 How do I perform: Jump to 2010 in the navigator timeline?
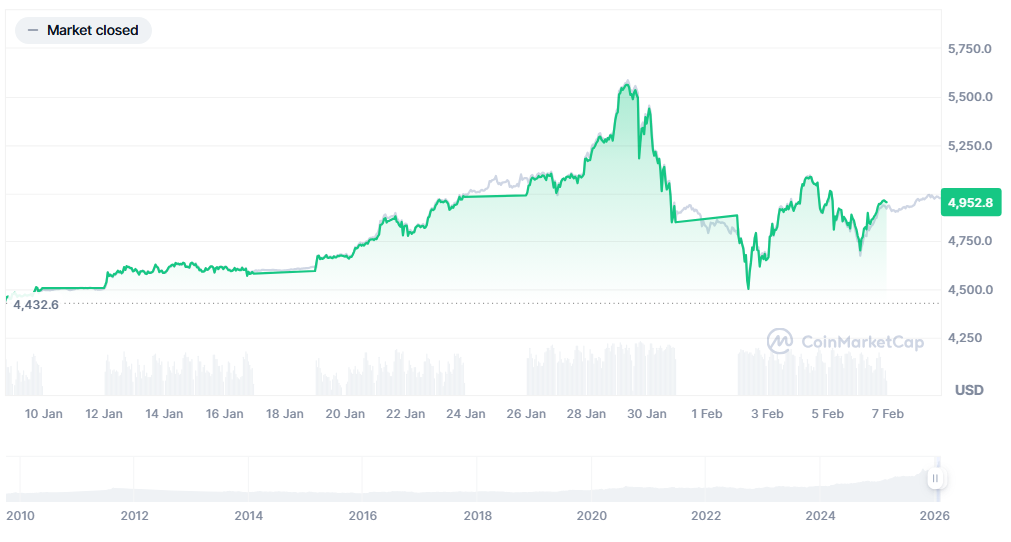click(20, 516)
